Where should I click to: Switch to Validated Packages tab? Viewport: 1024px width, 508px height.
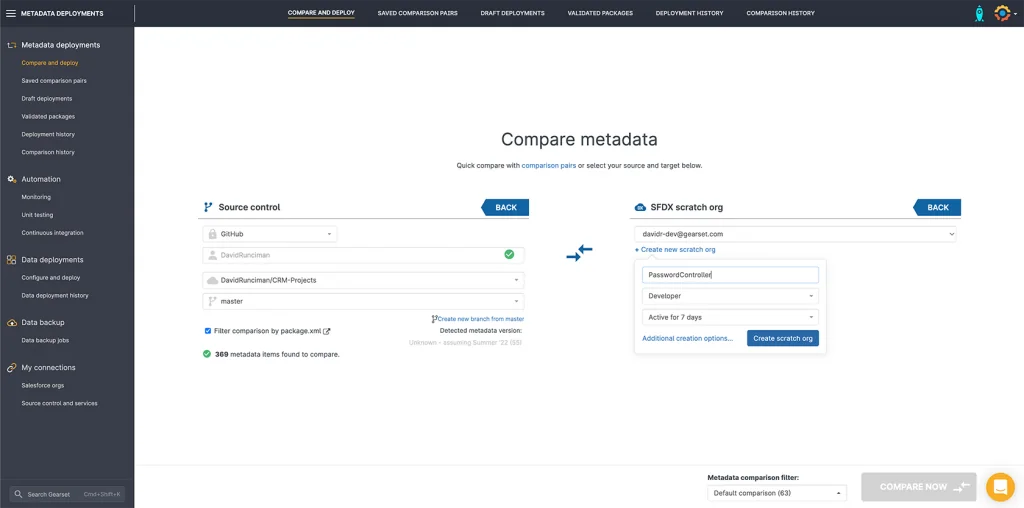(x=600, y=13)
